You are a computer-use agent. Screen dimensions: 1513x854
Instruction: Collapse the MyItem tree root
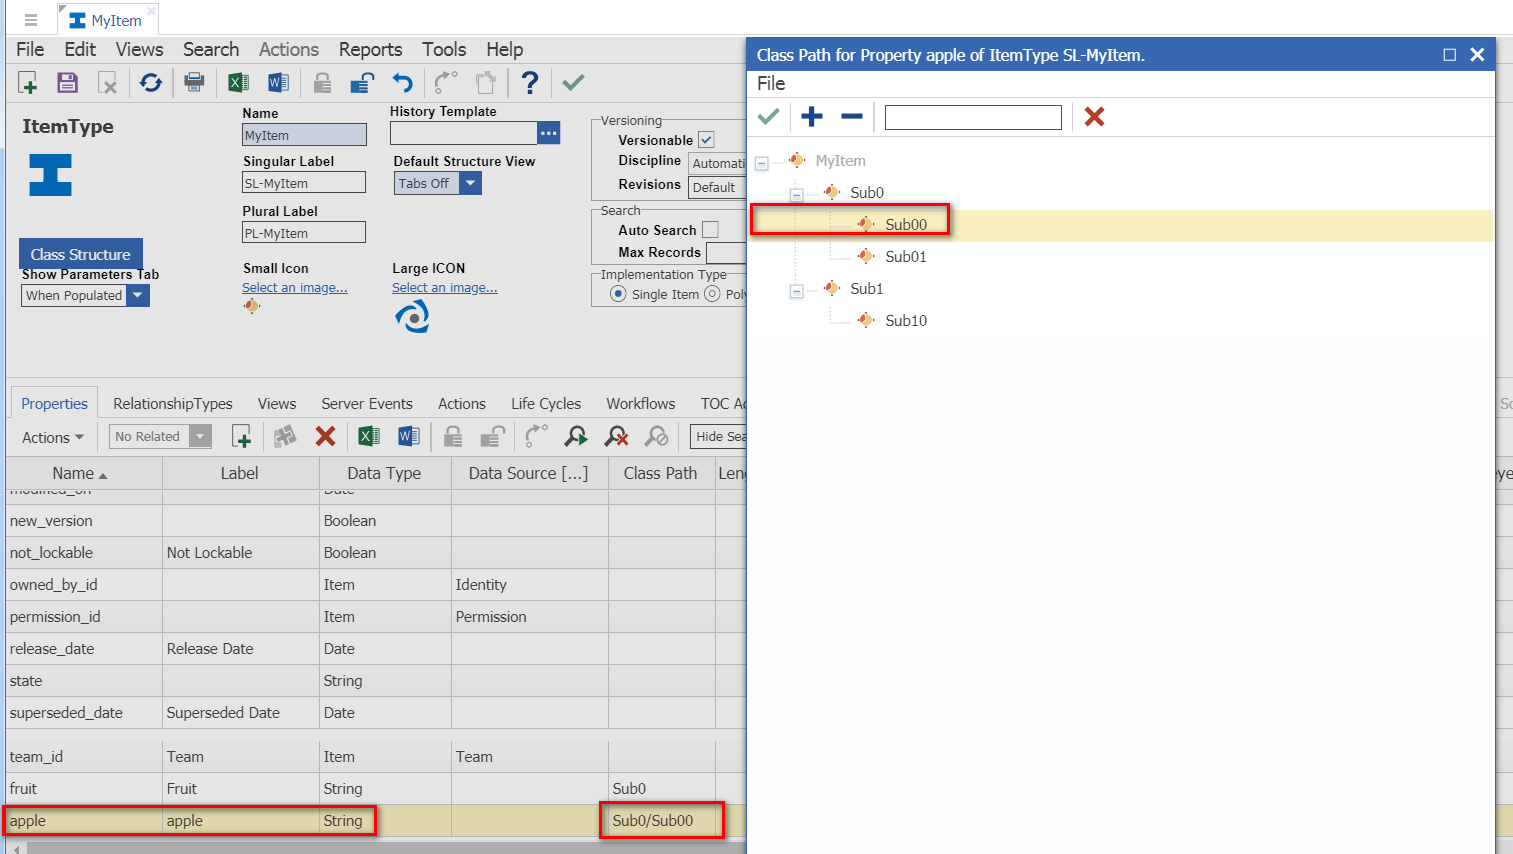click(x=762, y=163)
